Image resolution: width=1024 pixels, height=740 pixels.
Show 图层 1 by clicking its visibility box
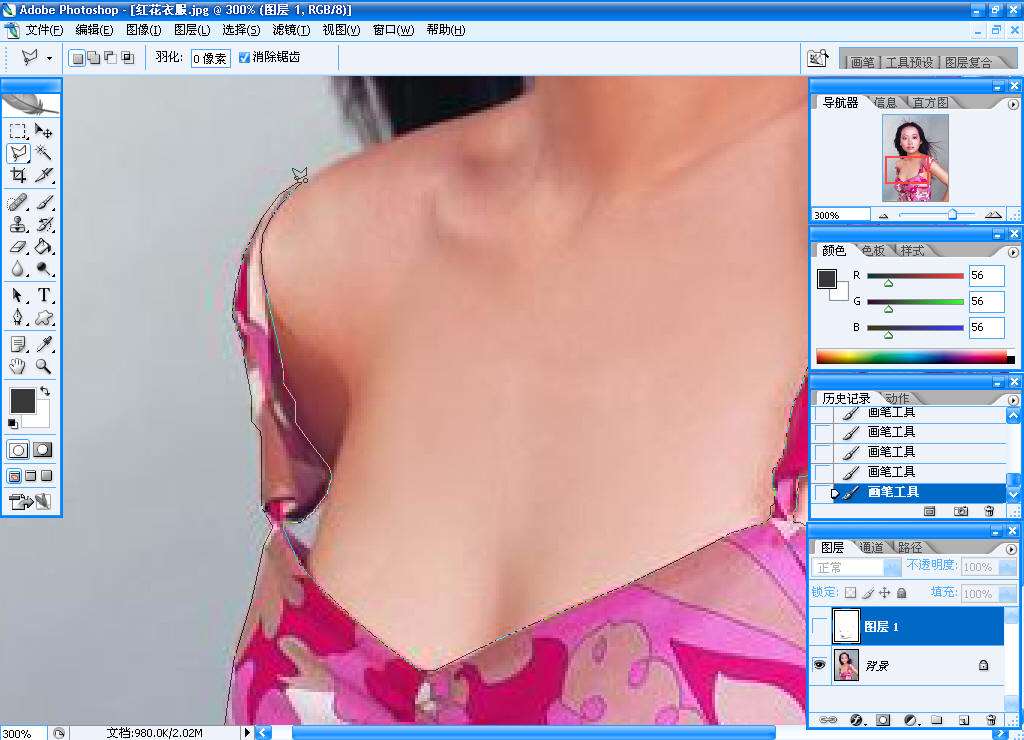[820, 627]
